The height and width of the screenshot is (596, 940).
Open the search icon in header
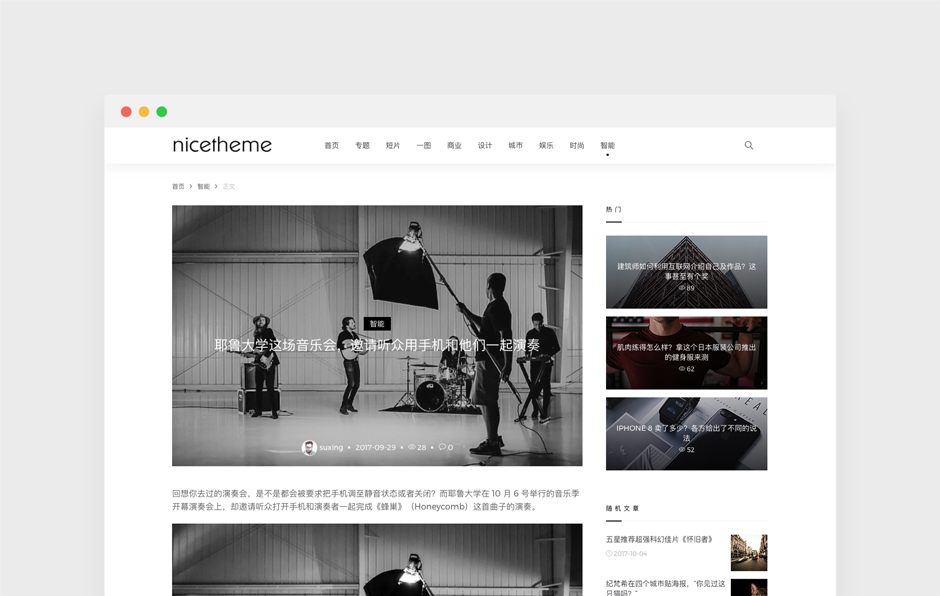coord(749,145)
